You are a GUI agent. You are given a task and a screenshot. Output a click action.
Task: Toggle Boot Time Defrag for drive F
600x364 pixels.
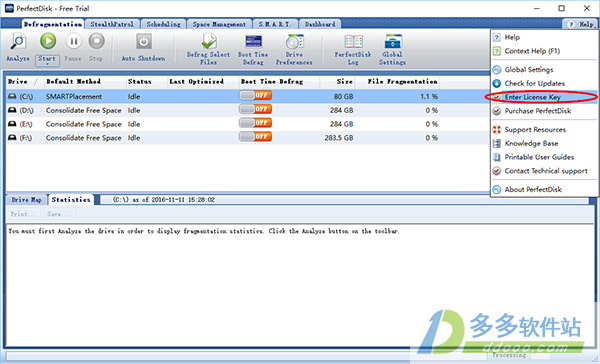tap(255, 137)
